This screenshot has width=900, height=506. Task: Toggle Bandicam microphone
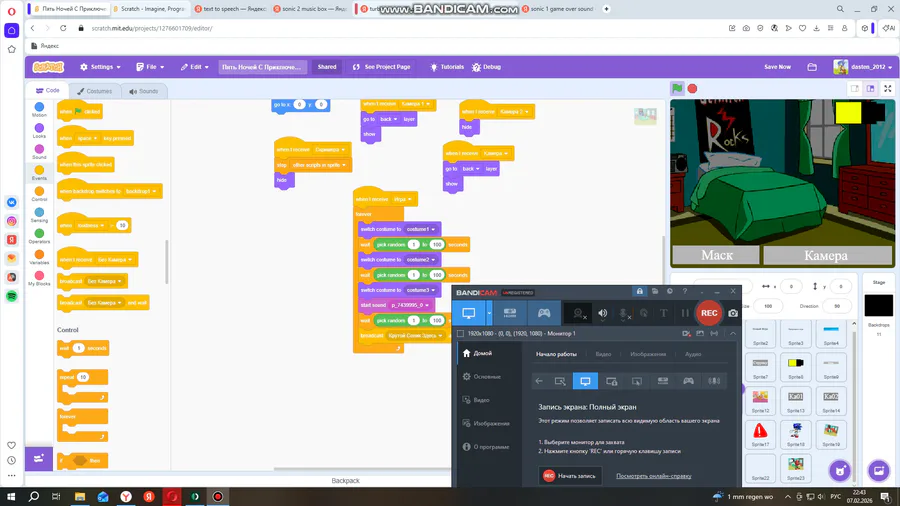point(623,313)
